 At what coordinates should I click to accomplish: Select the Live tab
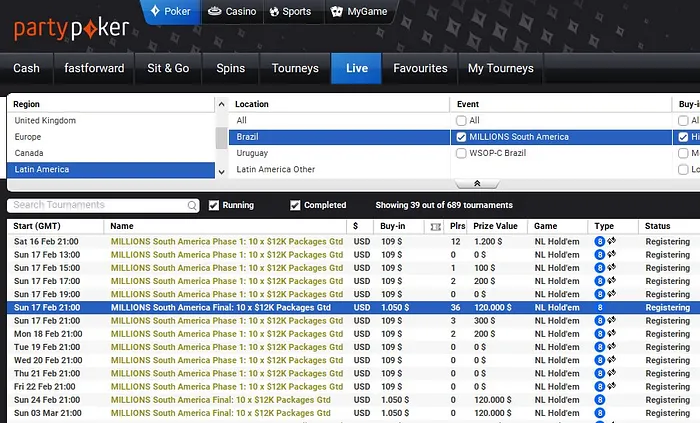click(357, 68)
